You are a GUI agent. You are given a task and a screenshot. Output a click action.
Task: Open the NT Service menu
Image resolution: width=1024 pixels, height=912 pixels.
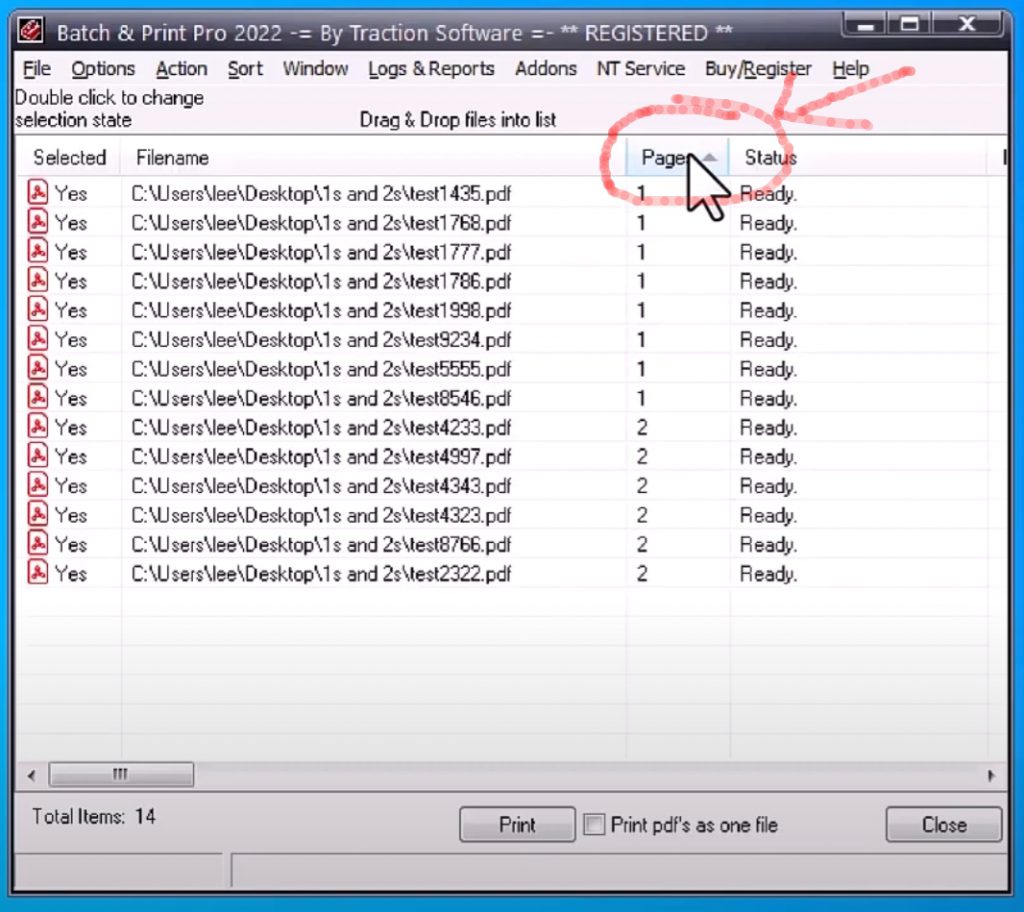(640, 69)
